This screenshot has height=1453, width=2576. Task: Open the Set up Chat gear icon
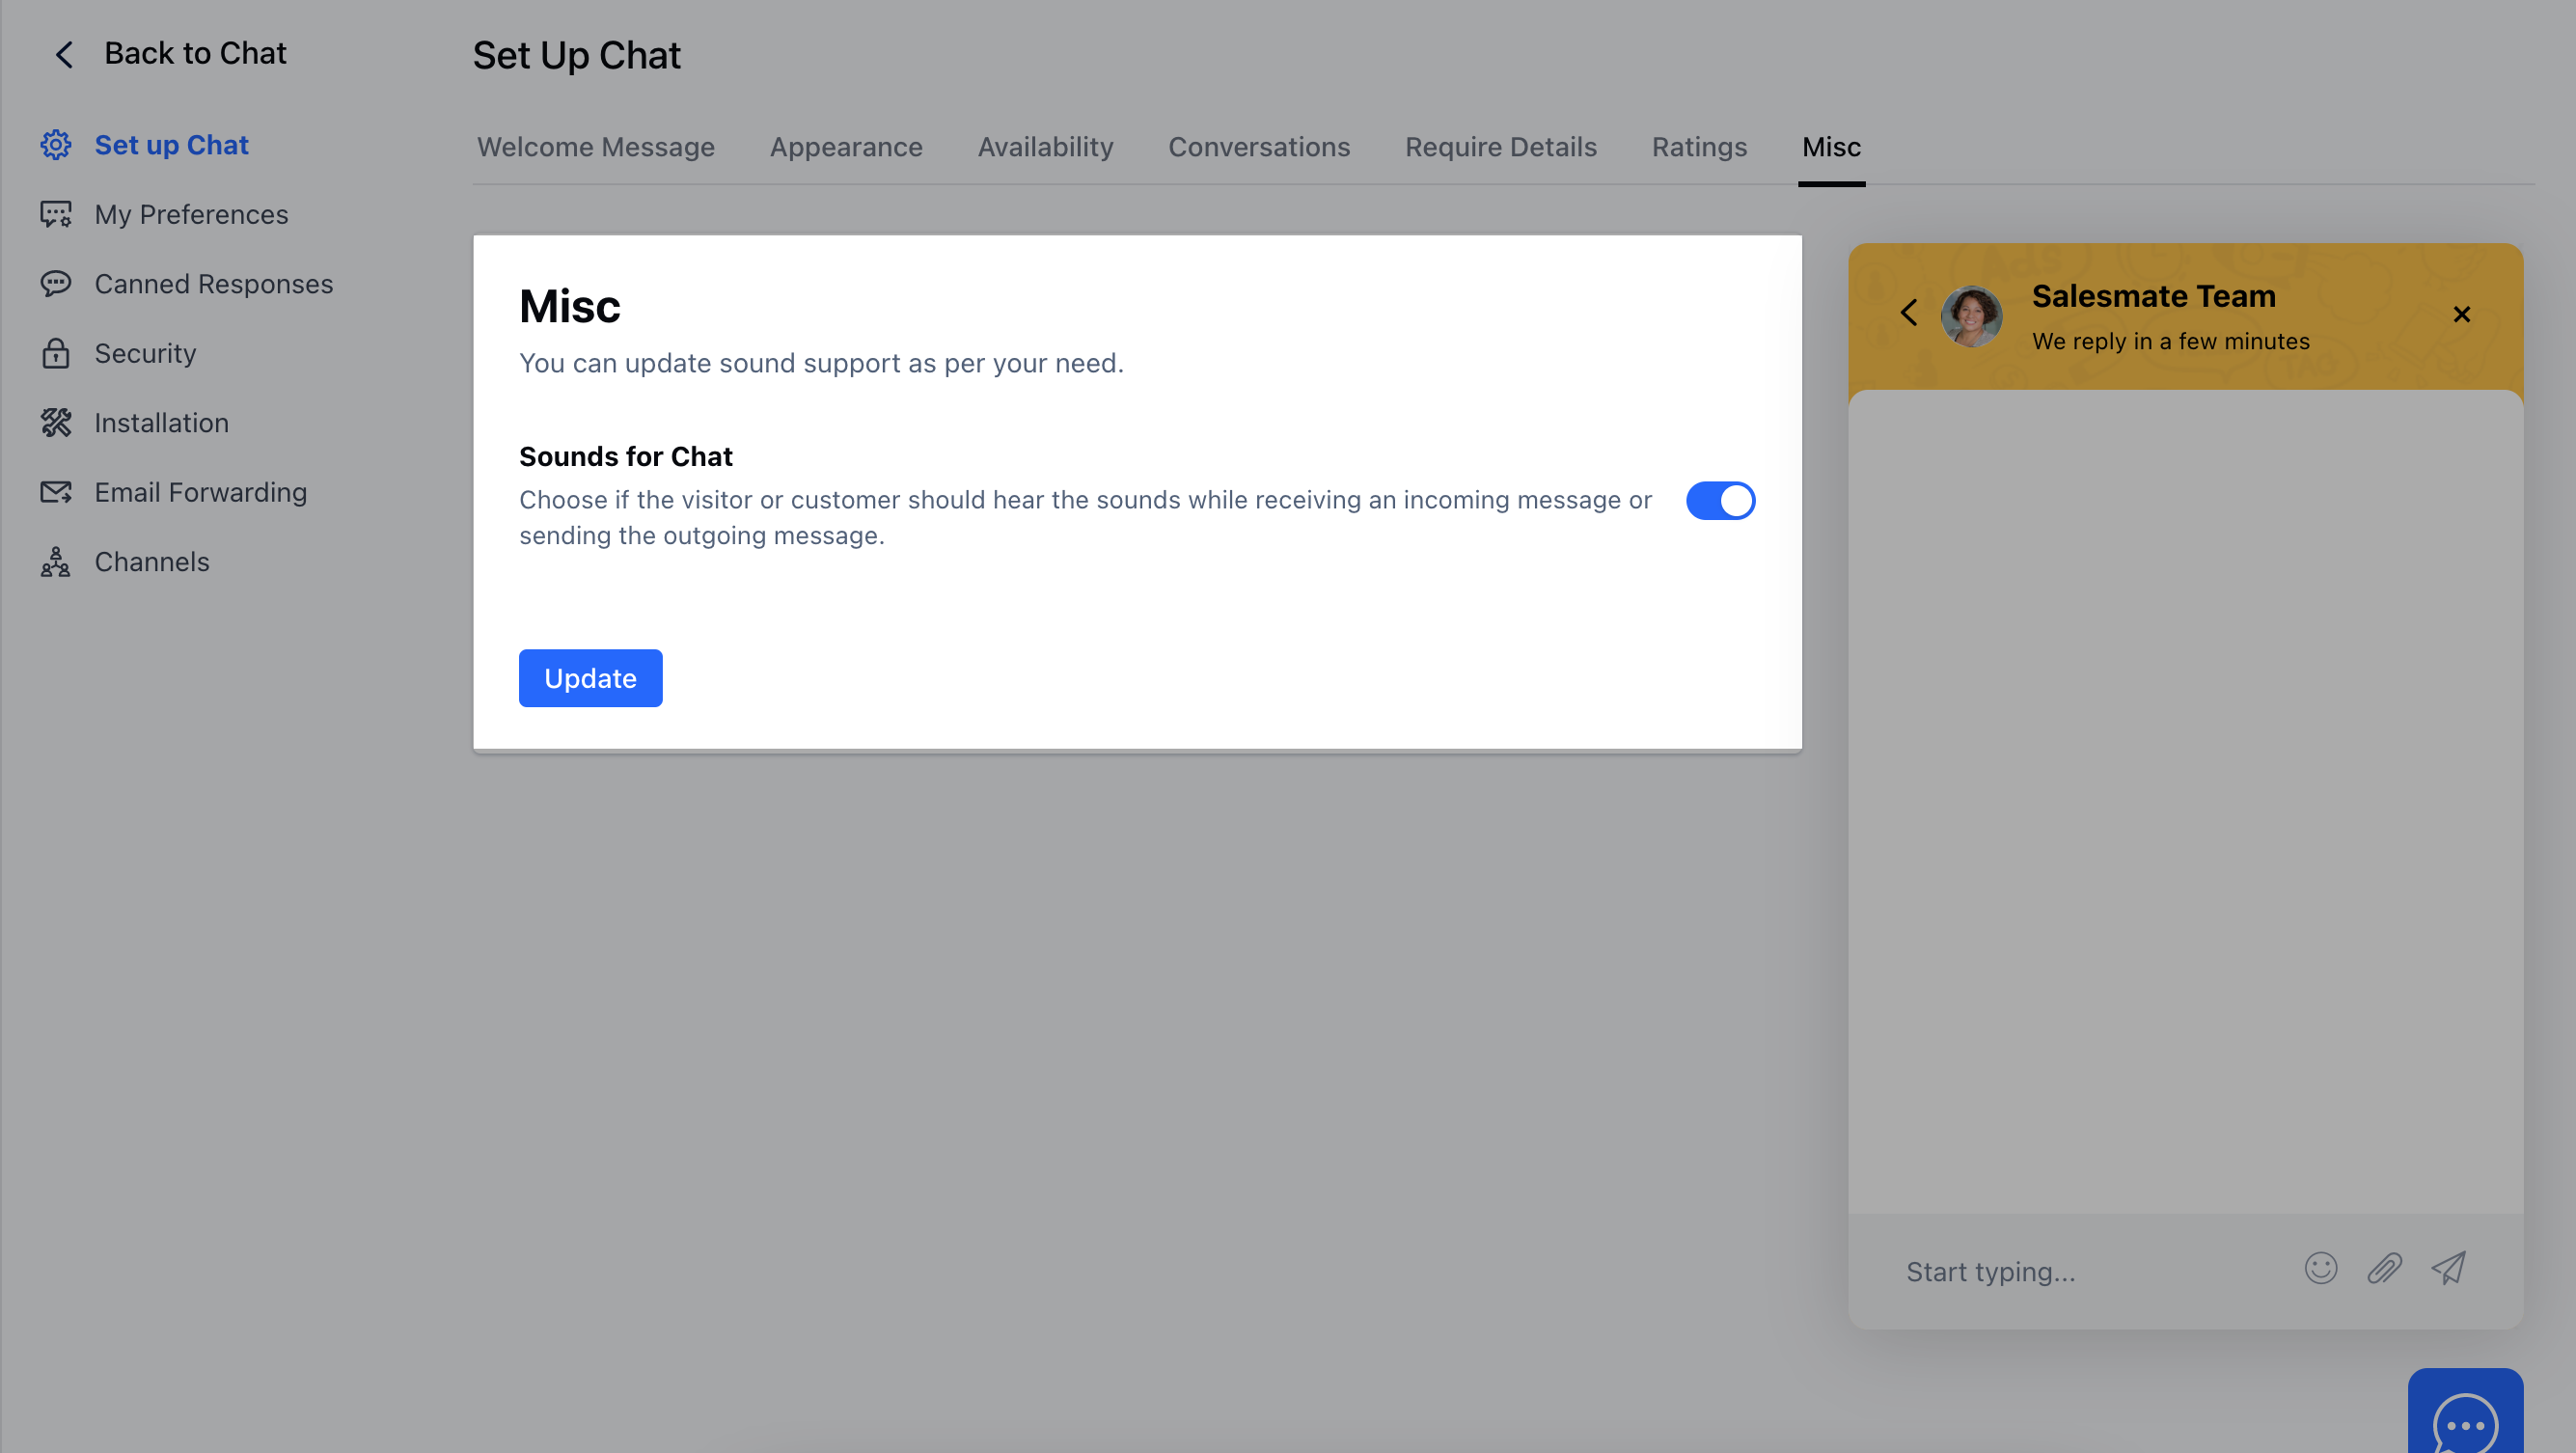tap(56, 145)
